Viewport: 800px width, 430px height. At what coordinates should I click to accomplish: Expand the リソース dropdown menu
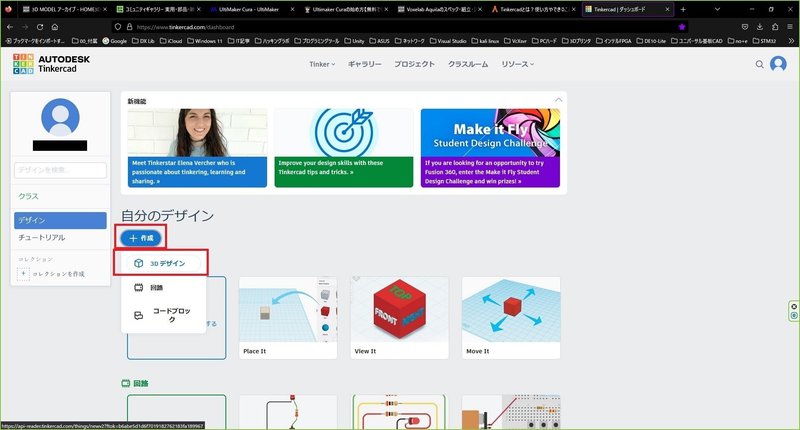pos(517,64)
